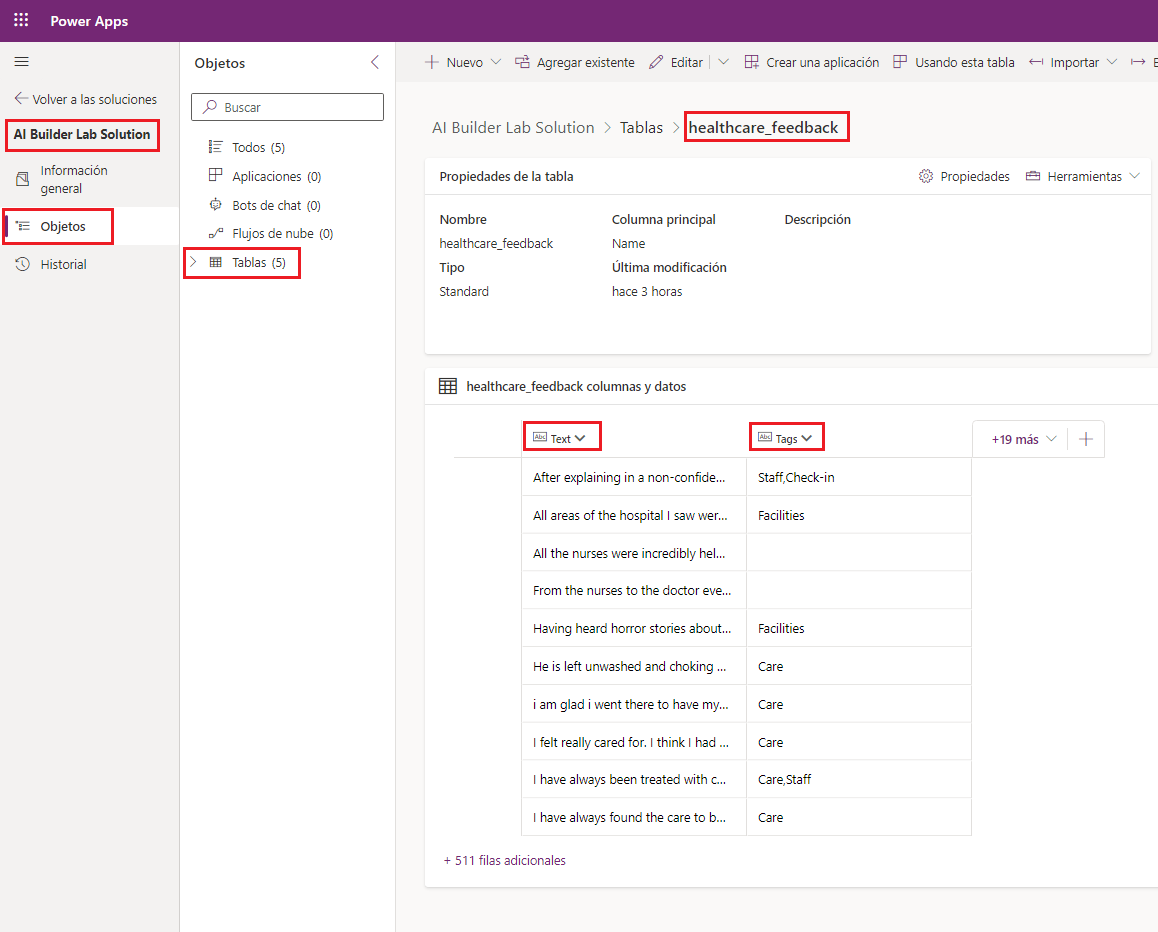1158x932 pixels.
Task: Collapse the Objetos panel with chevron
Action: (x=375, y=63)
